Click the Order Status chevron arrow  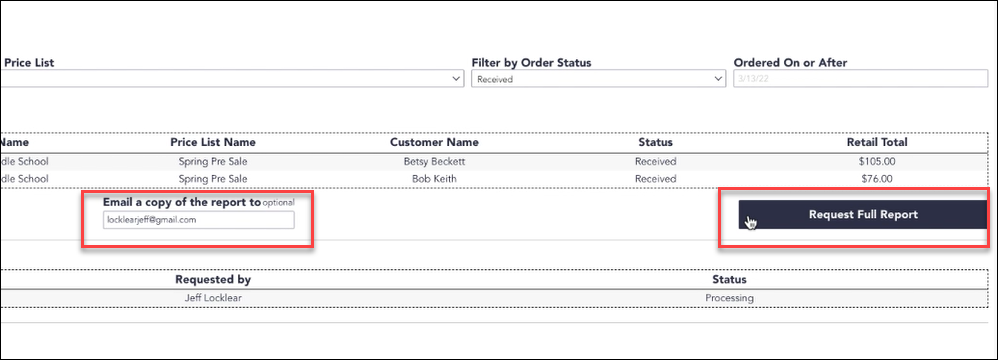point(718,79)
